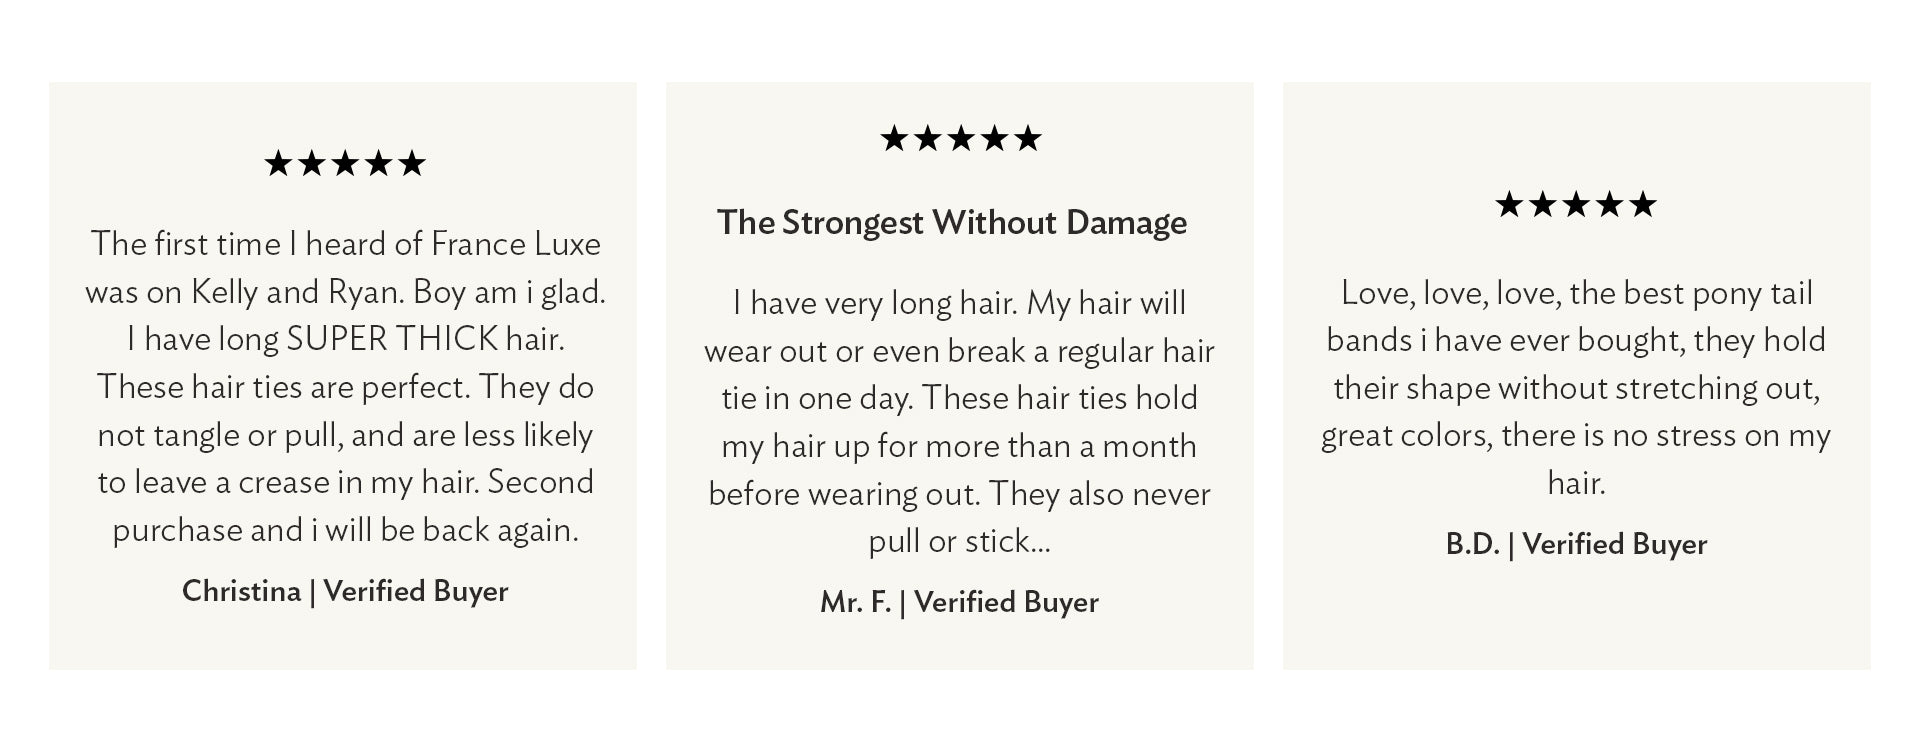The height and width of the screenshot is (751, 1920).
Task: Click the fifth star in B.D.'s review
Action: (x=1643, y=205)
